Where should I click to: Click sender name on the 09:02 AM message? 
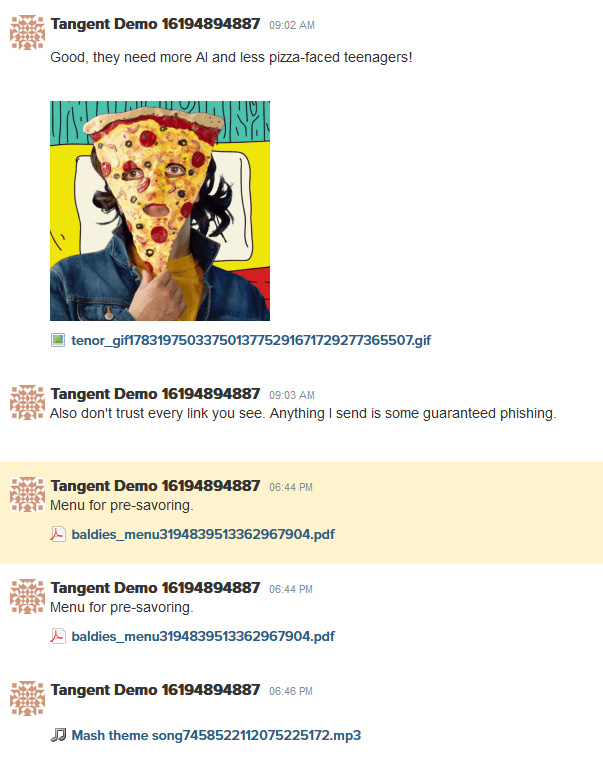(x=155, y=24)
